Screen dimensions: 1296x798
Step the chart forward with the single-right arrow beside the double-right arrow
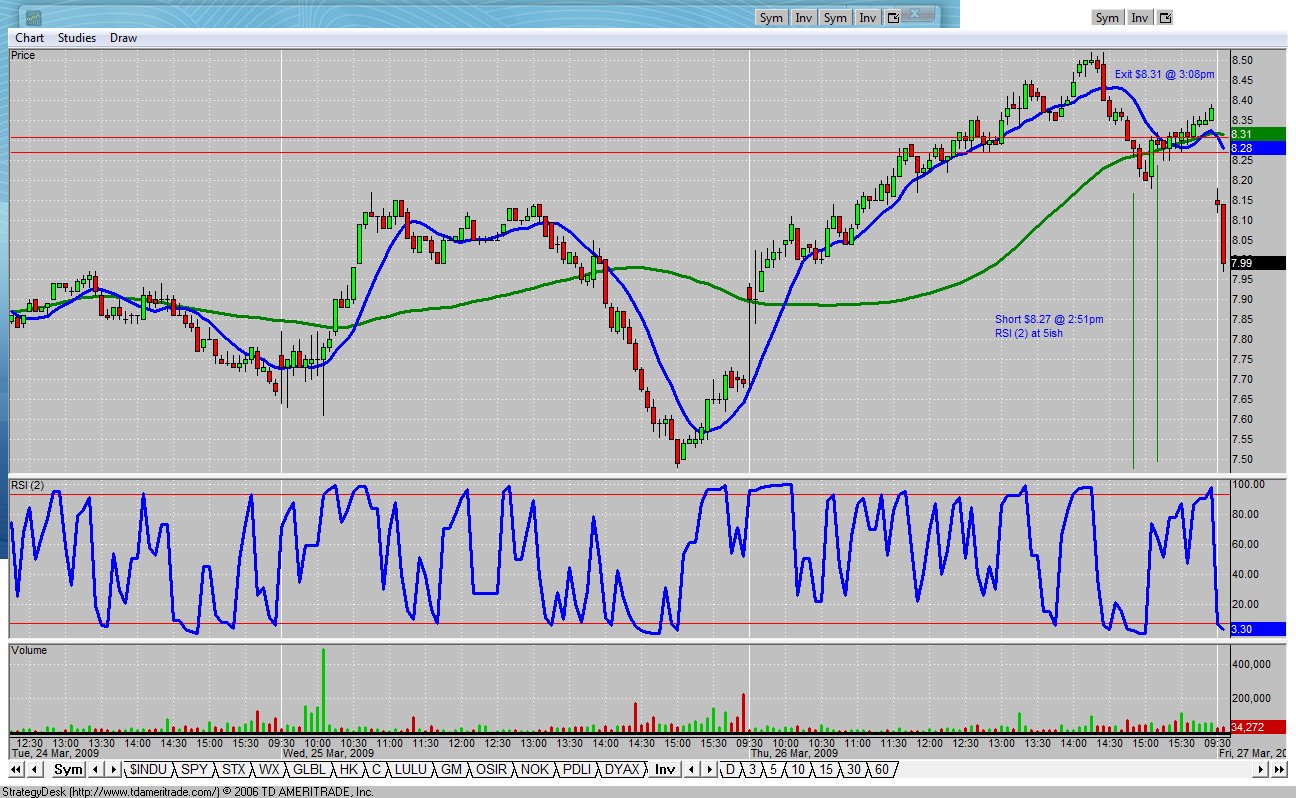coord(1259,769)
